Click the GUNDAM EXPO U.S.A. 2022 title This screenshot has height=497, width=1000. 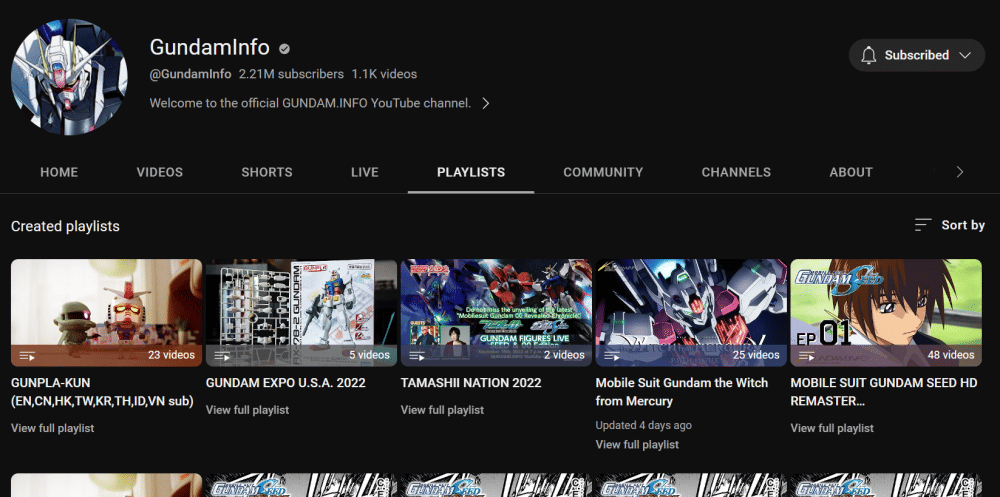286,383
